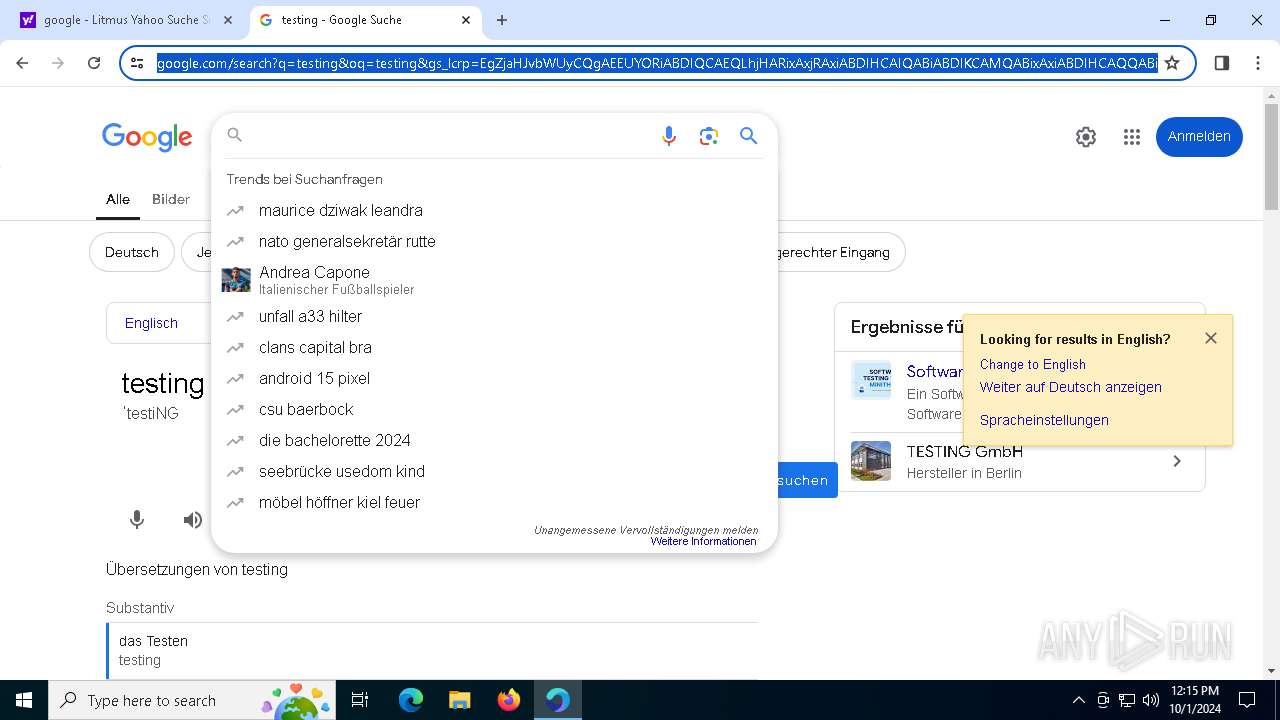
Task: Select the Bilder results tab
Action: (171, 199)
